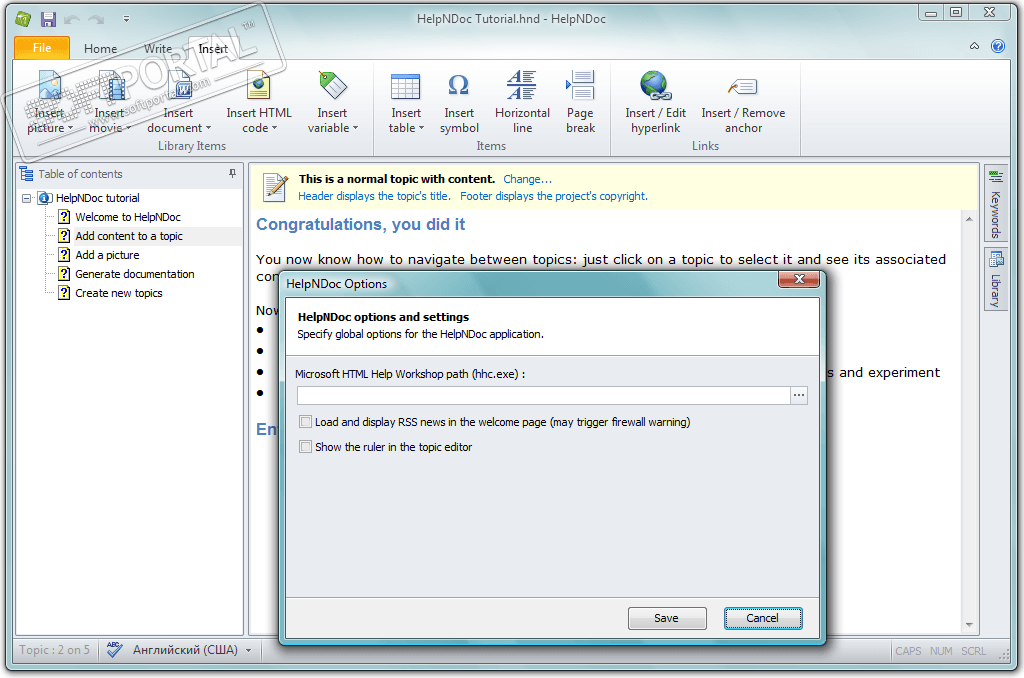This screenshot has height=678, width=1024.
Task: Open the Help question mark icon
Action: coord(998,46)
